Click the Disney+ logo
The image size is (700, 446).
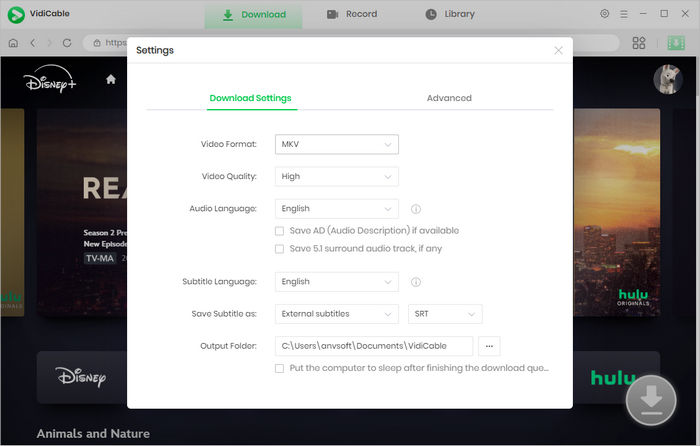(50, 79)
